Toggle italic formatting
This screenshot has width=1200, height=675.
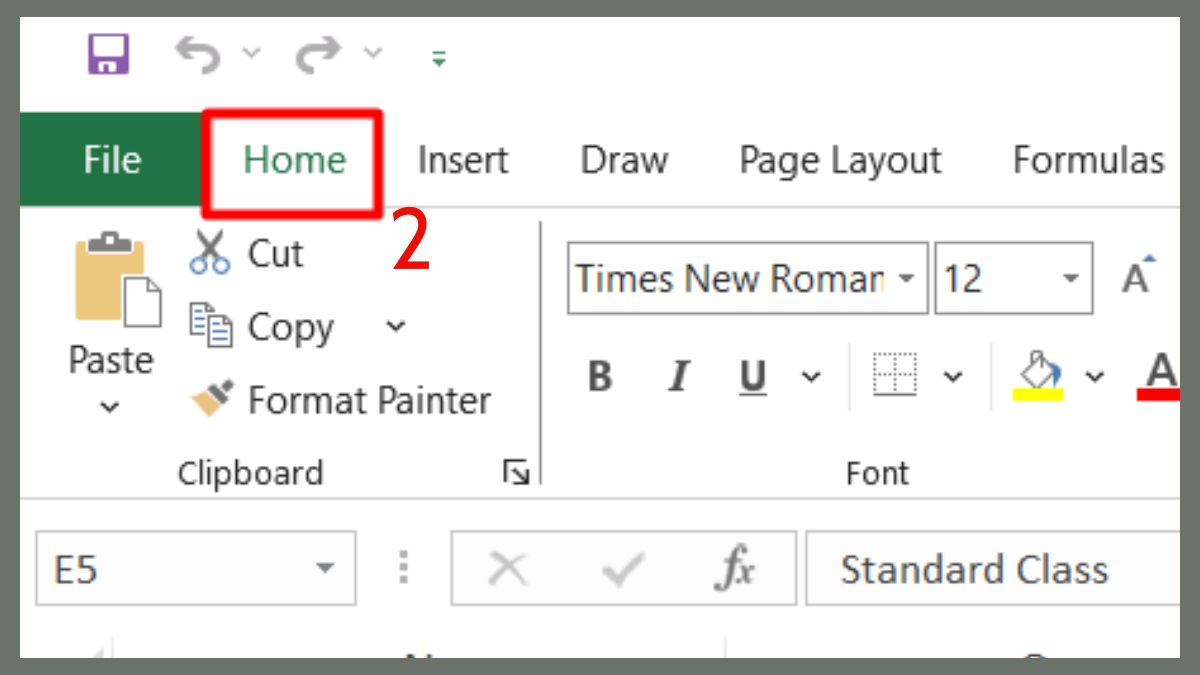(677, 377)
